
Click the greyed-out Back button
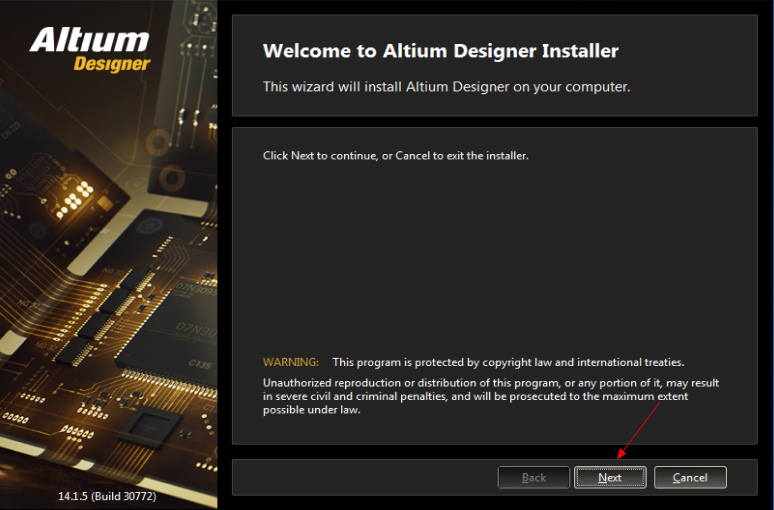click(x=534, y=478)
